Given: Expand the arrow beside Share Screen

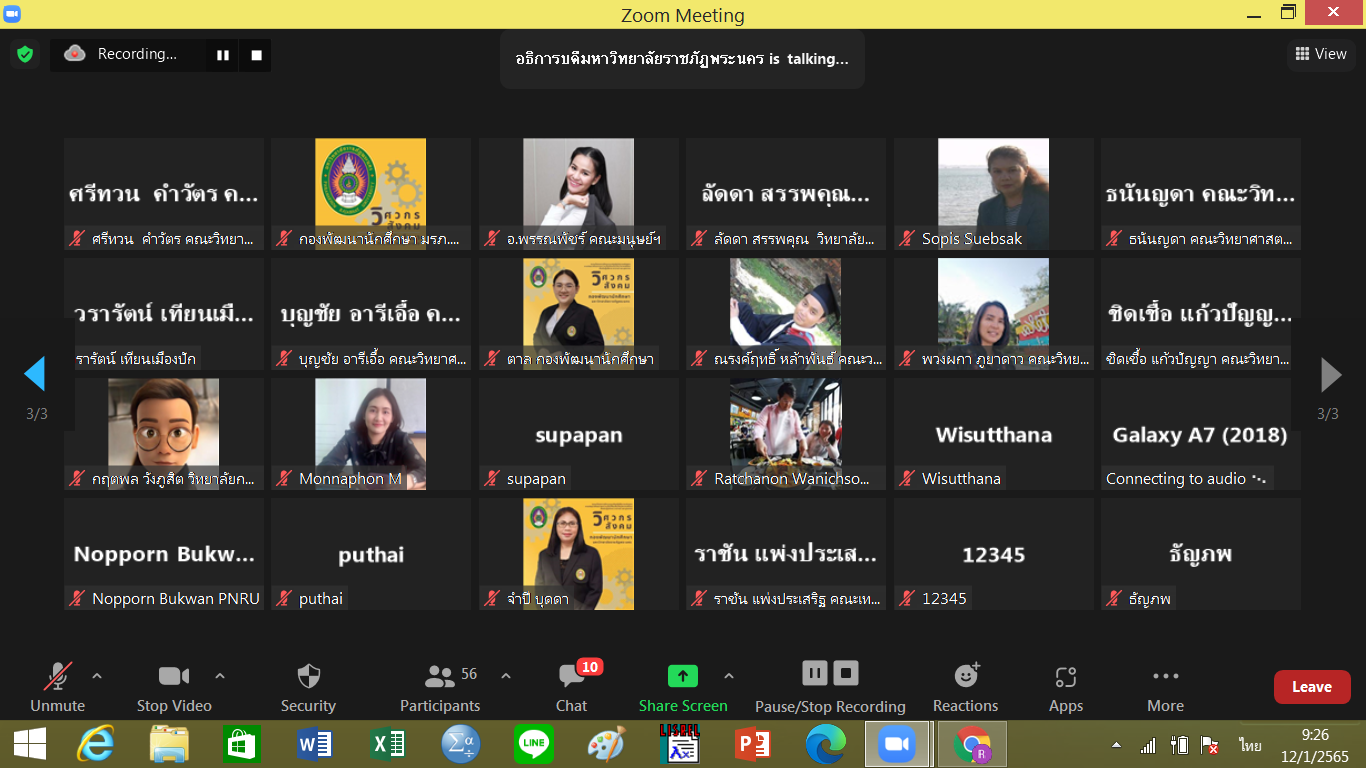Looking at the screenshot, I should click(728, 676).
